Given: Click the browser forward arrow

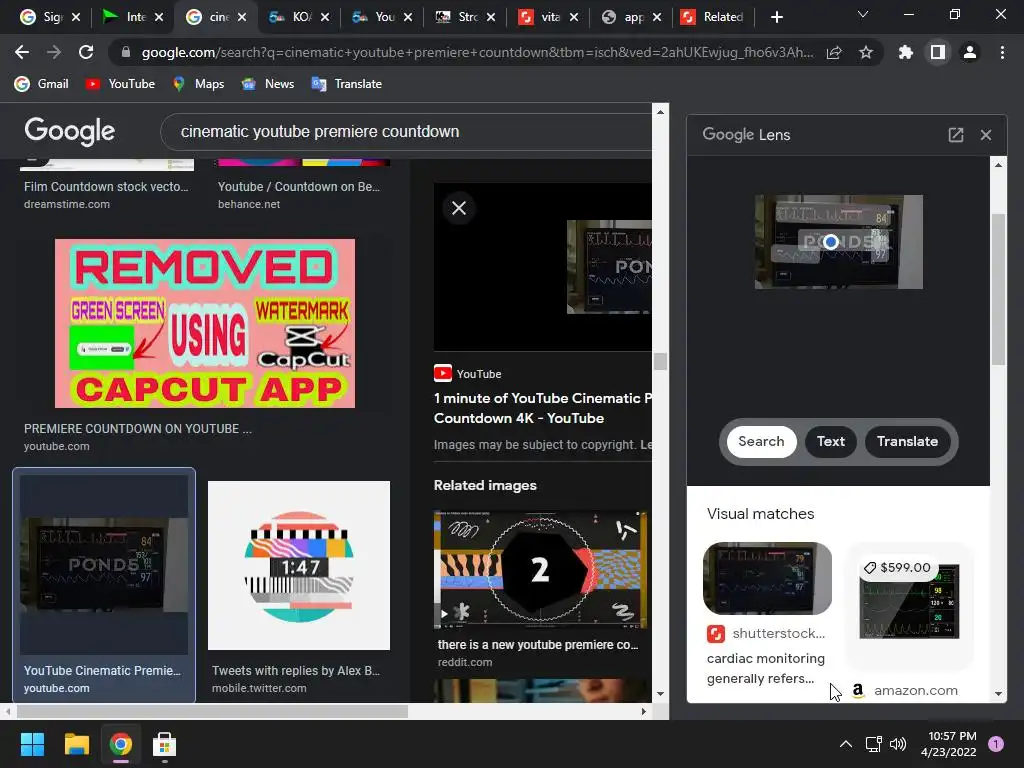Looking at the screenshot, I should click(54, 52).
